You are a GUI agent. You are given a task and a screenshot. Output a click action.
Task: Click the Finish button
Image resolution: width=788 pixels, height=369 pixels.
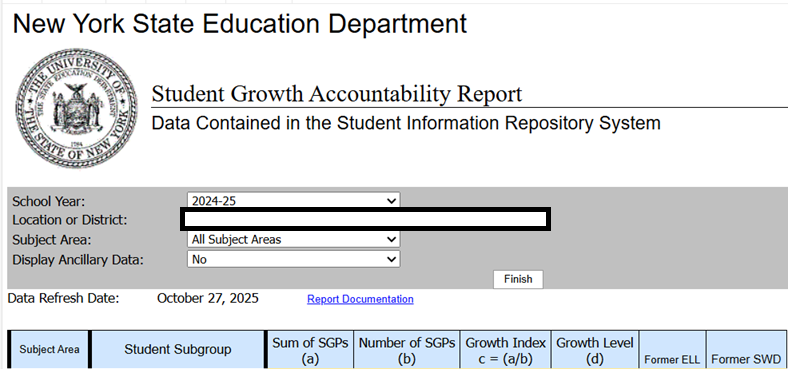pyautogui.click(x=518, y=279)
